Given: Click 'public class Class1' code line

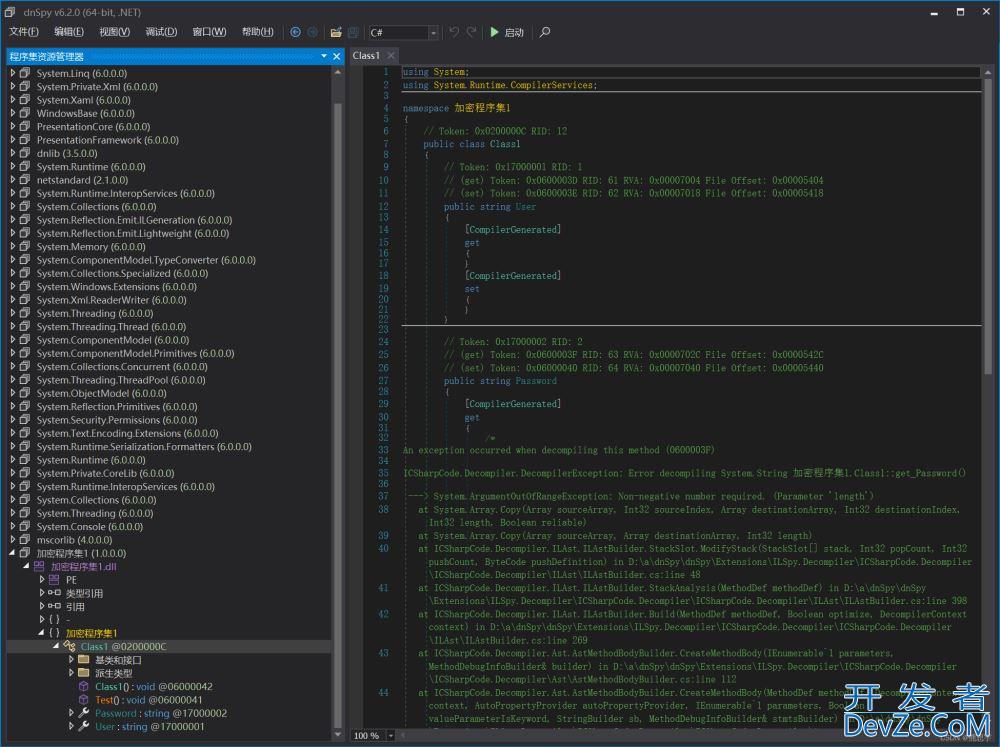Looking at the screenshot, I should tap(472, 144).
